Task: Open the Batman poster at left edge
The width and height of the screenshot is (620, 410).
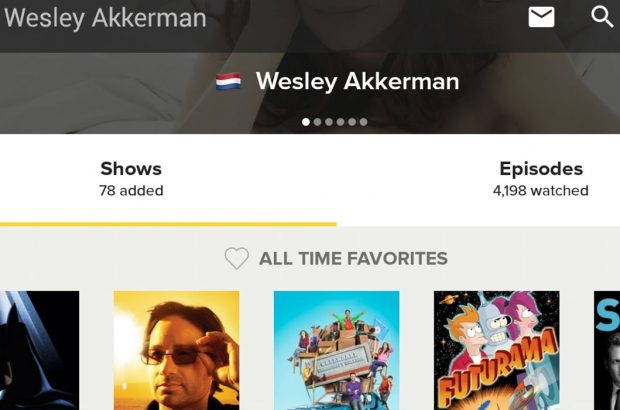Action: click(40, 350)
